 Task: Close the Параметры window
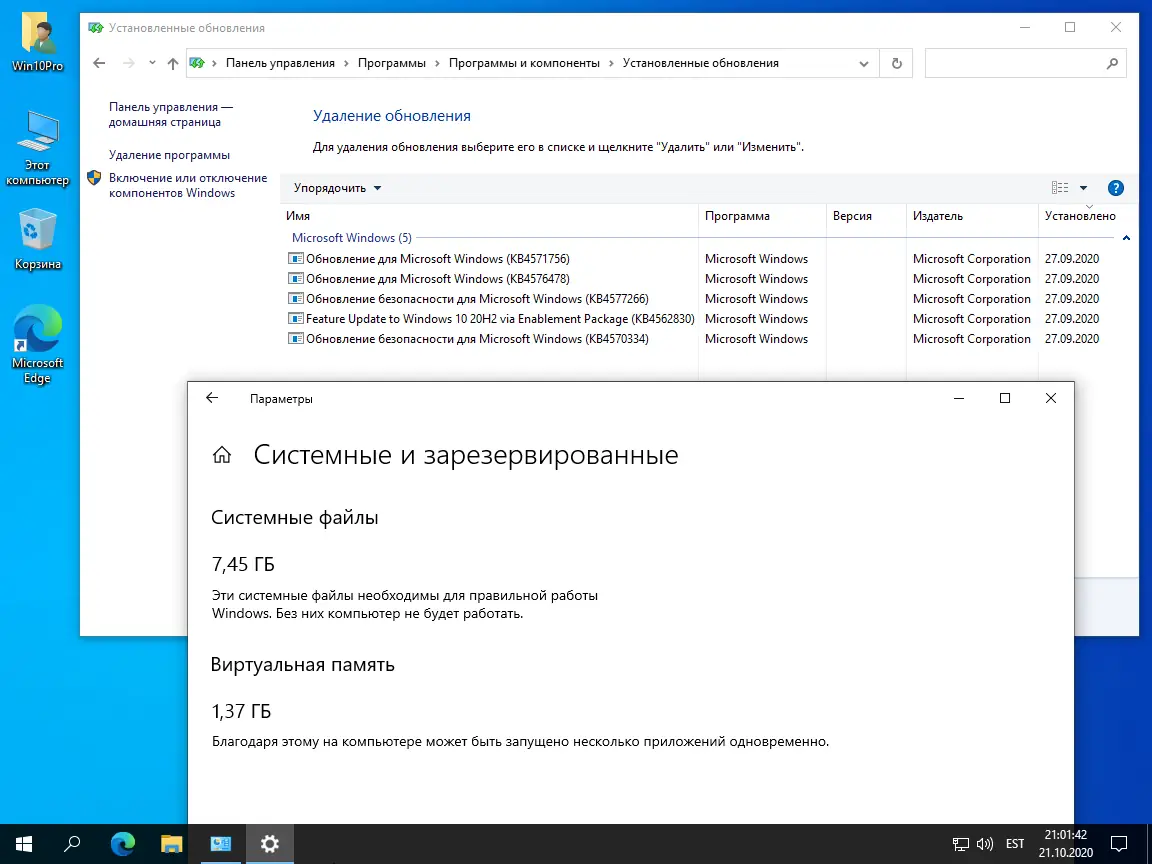(1051, 398)
